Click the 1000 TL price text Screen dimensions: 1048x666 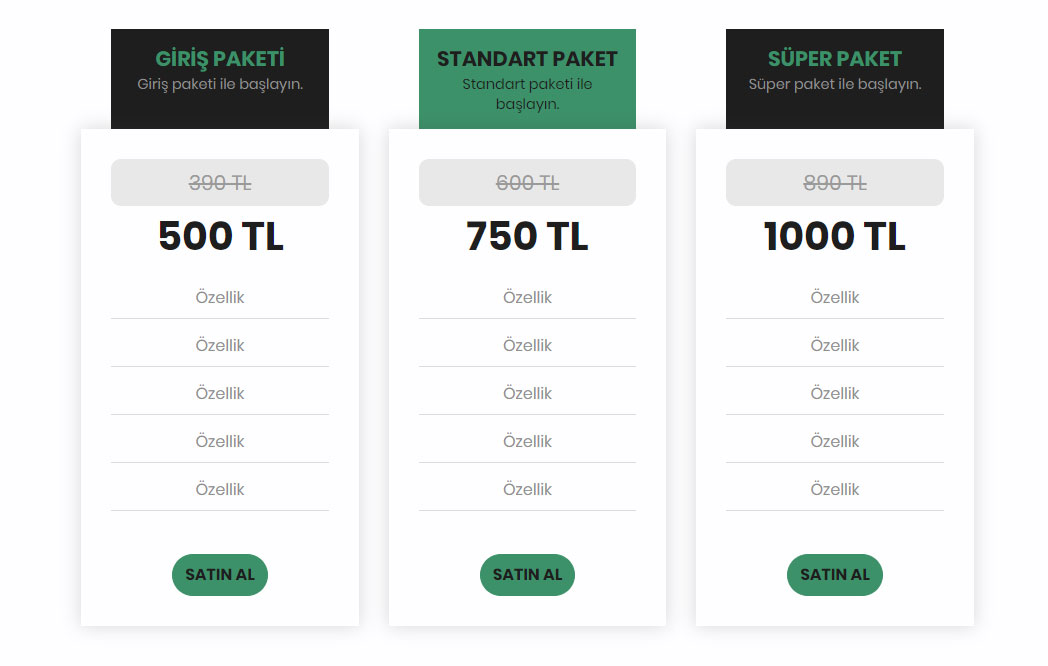(x=834, y=237)
